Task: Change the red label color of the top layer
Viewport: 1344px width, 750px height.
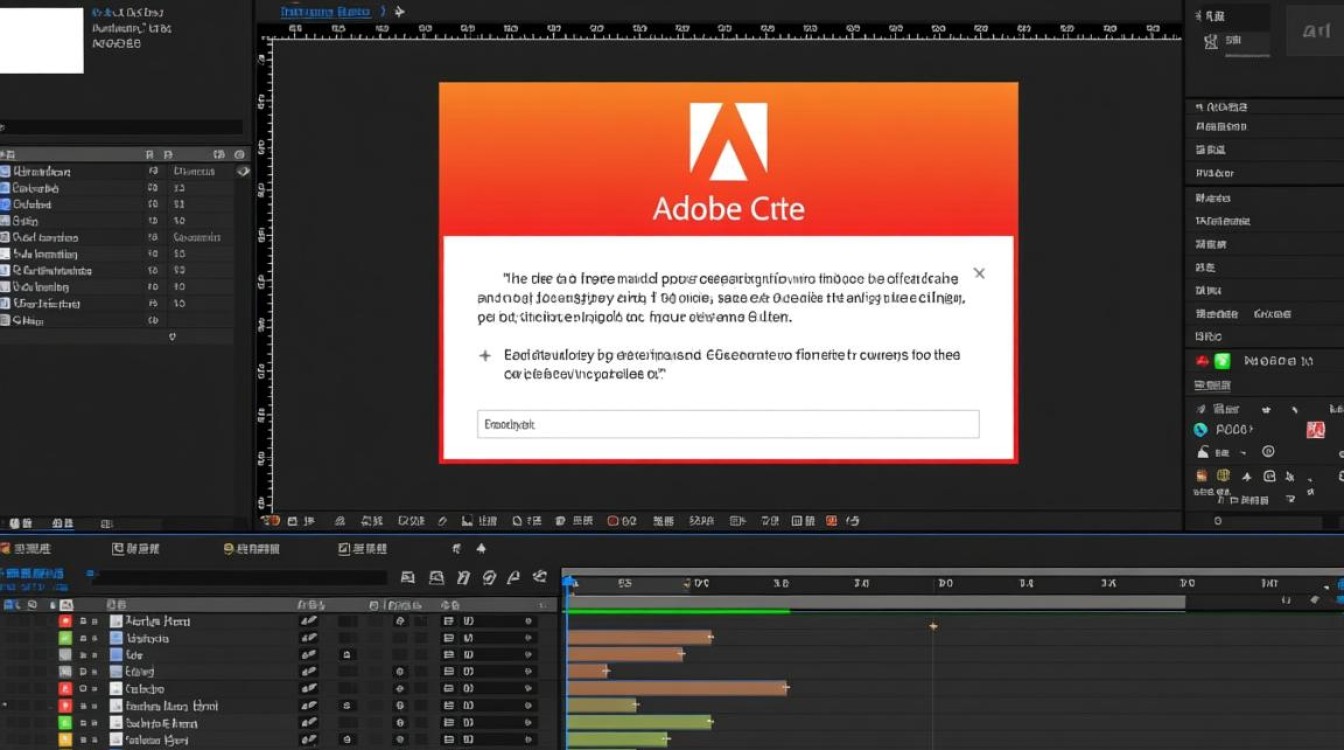Action: pos(65,621)
